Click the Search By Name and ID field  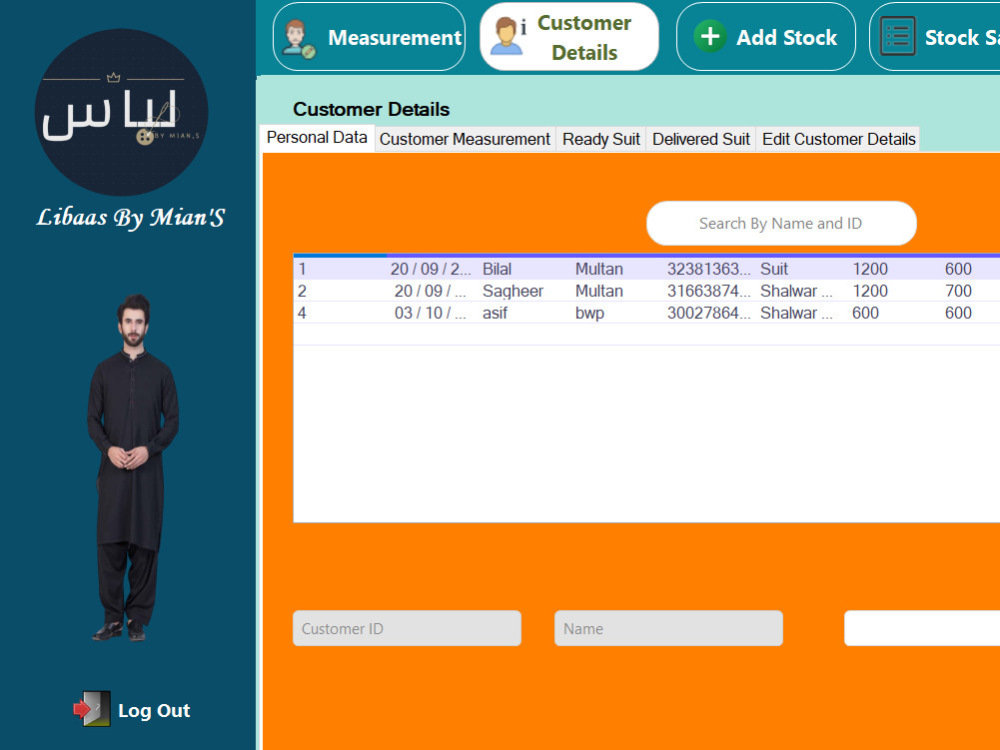tap(781, 223)
